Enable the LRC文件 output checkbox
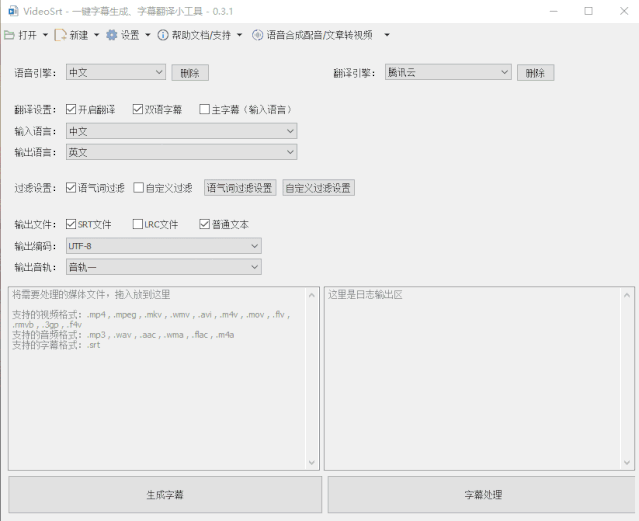Screen dimensions: 639x521 point(138,224)
